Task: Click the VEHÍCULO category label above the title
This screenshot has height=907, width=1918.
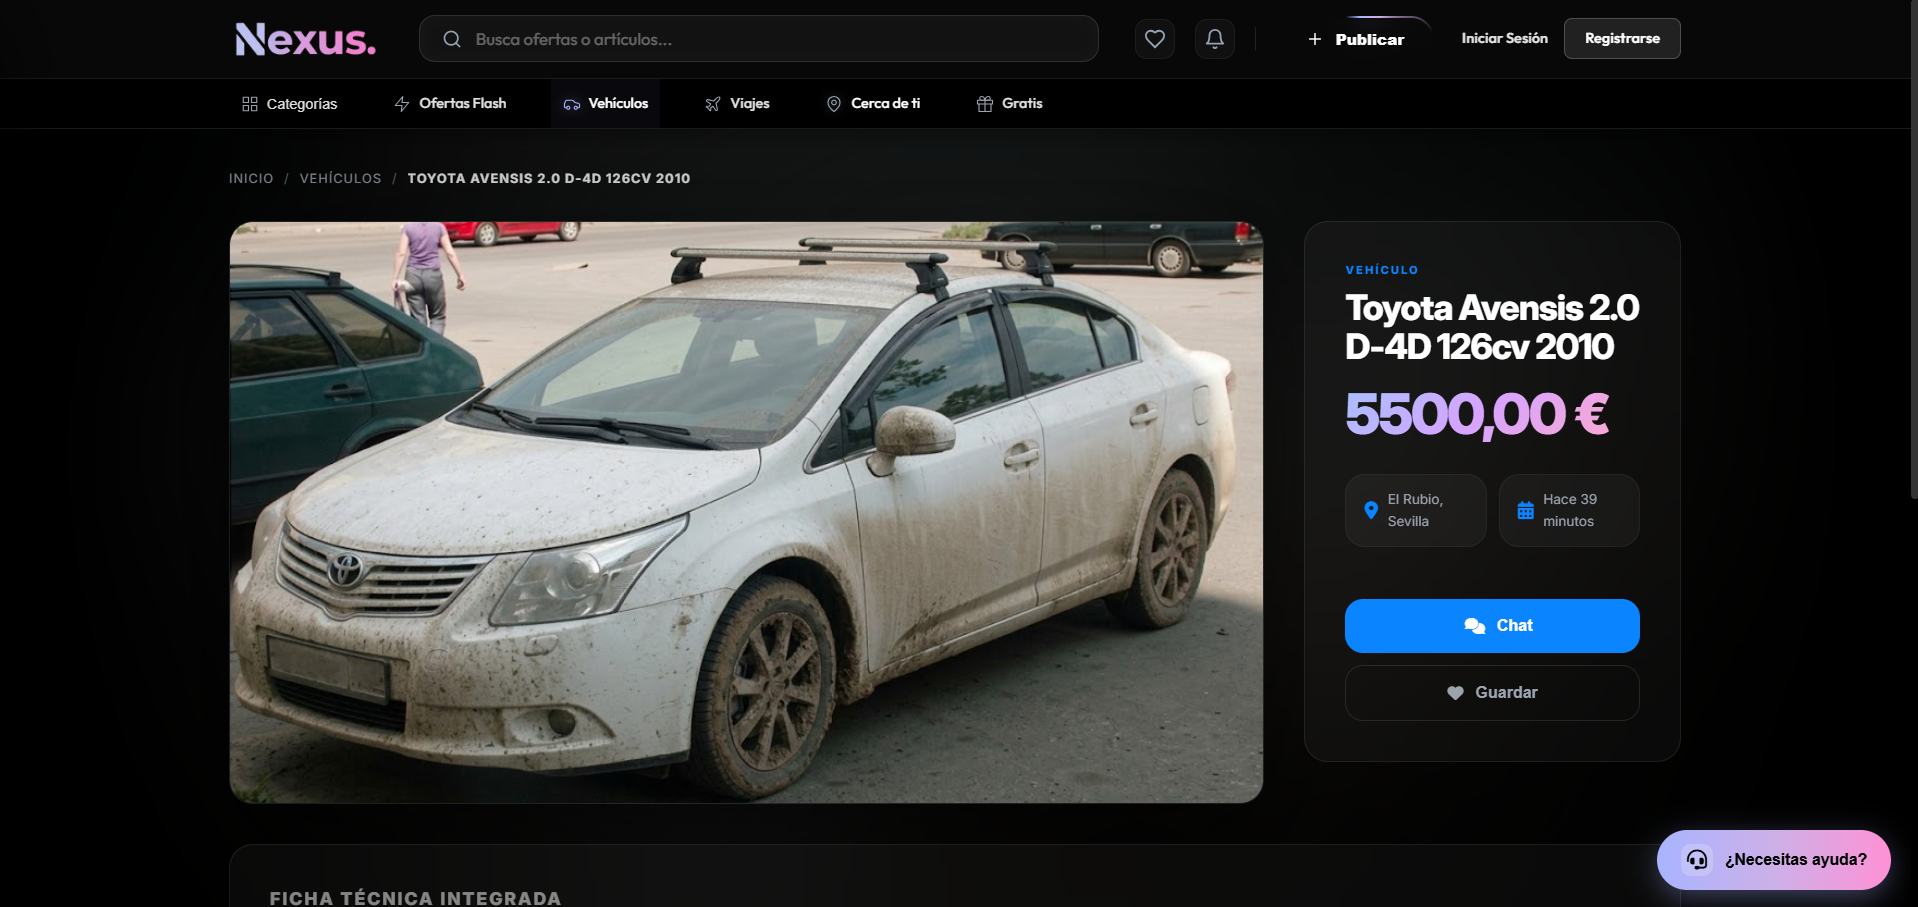Action: coord(1382,270)
